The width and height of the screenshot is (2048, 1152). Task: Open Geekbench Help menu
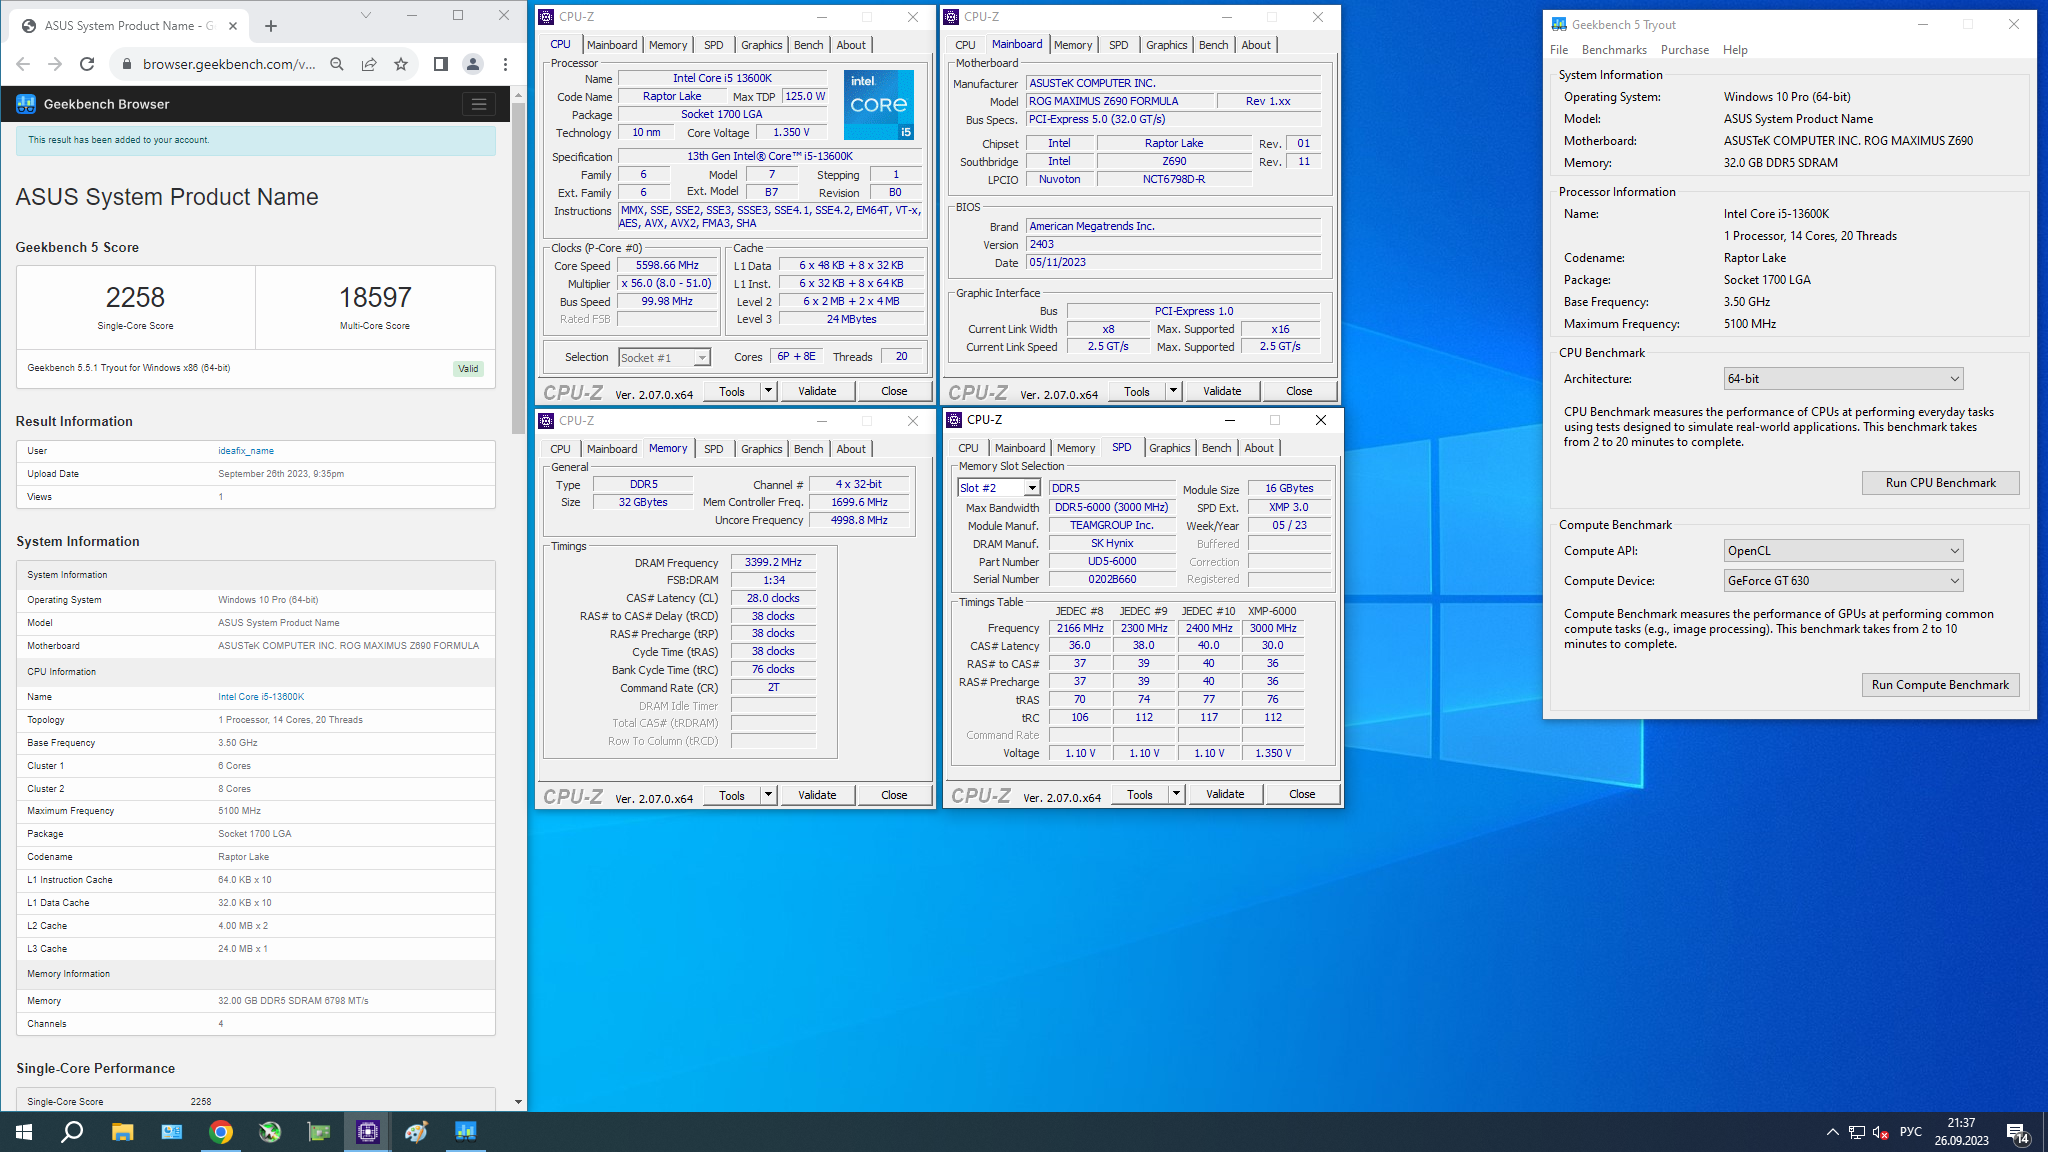1735,50
